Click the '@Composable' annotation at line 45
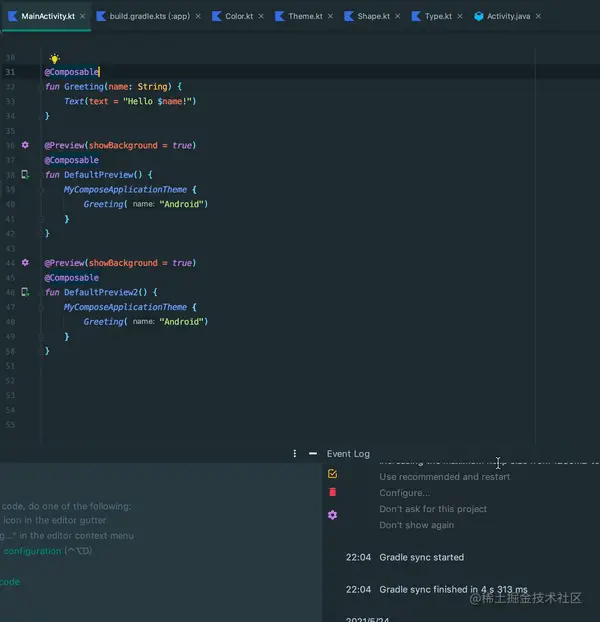Image resolution: width=600 pixels, height=622 pixels. pos(72,278)
